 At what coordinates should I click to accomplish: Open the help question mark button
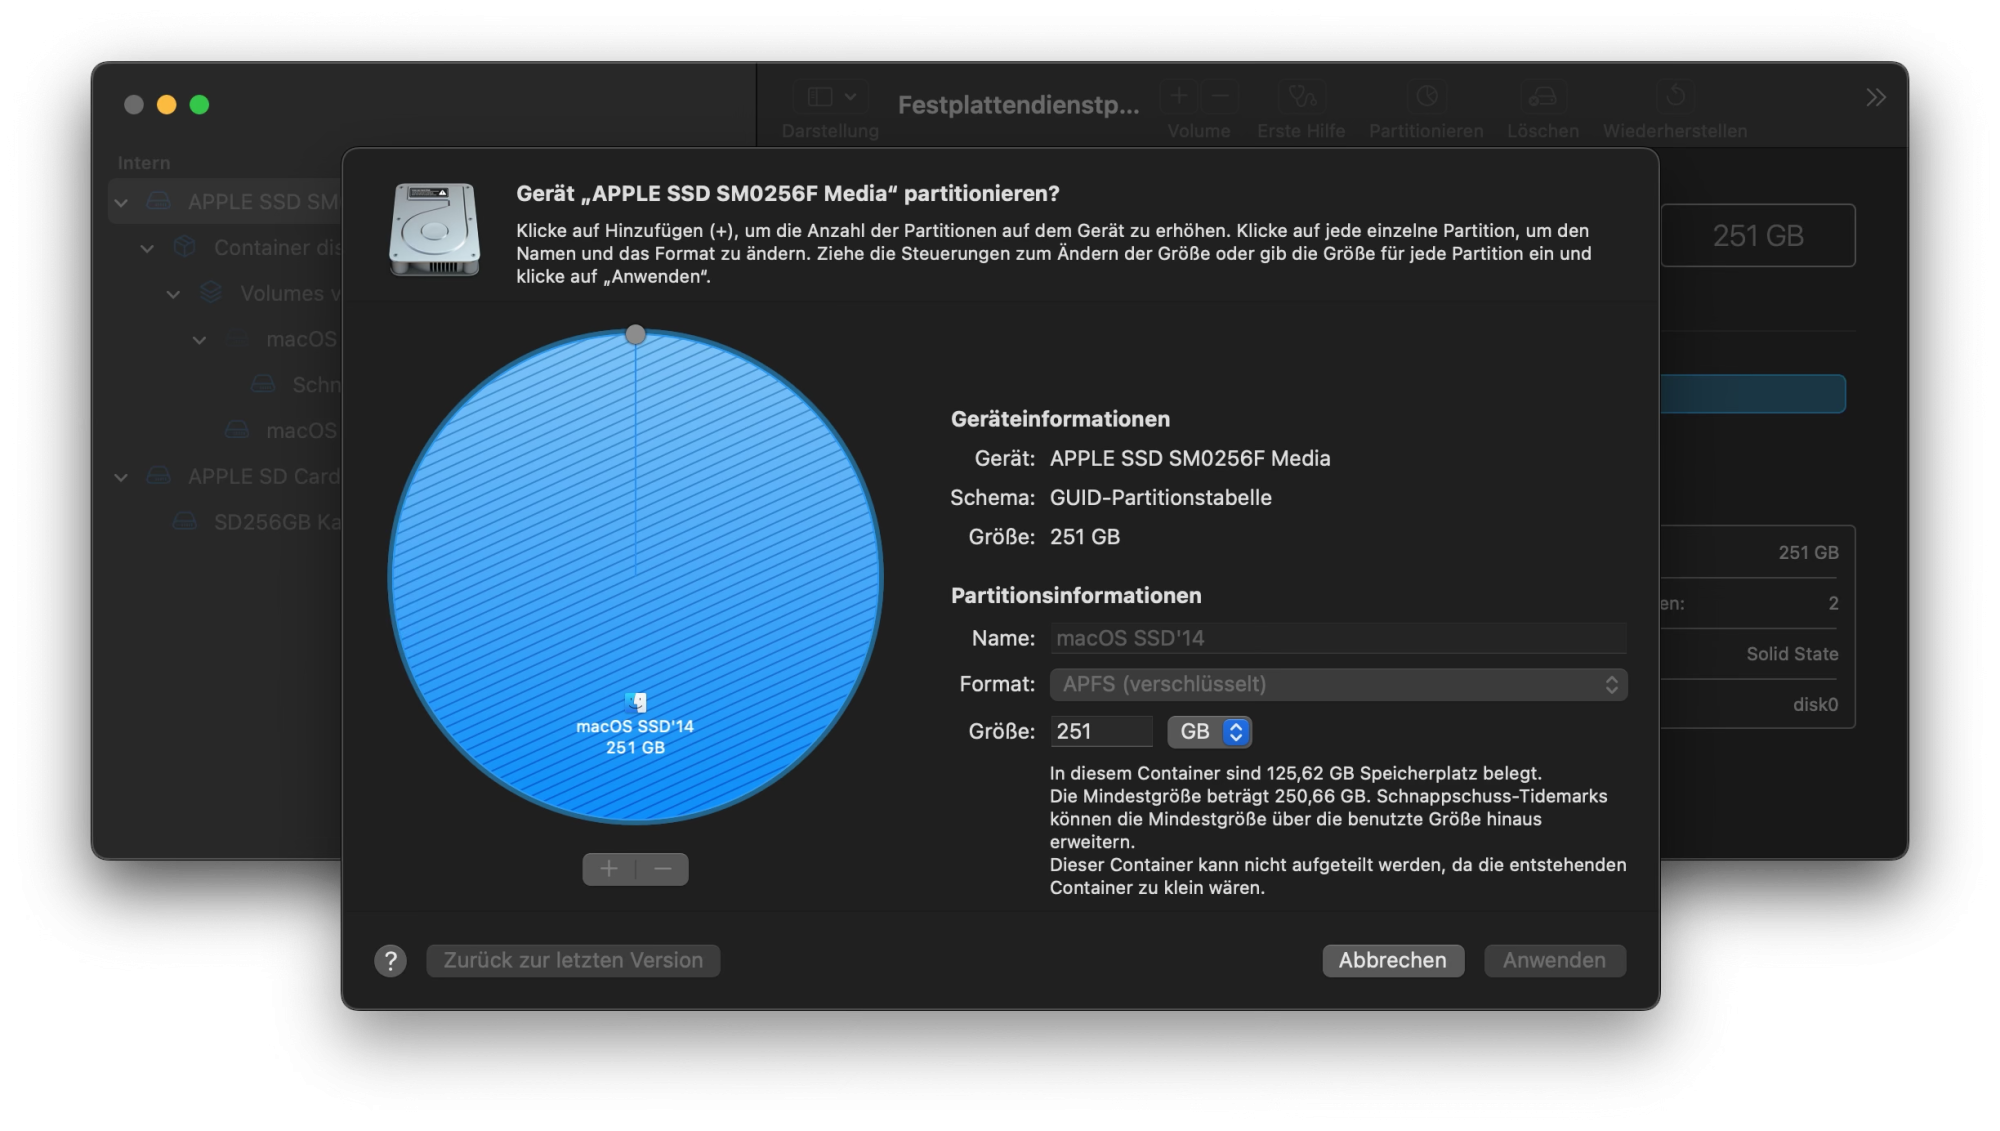tap(390, 961)
